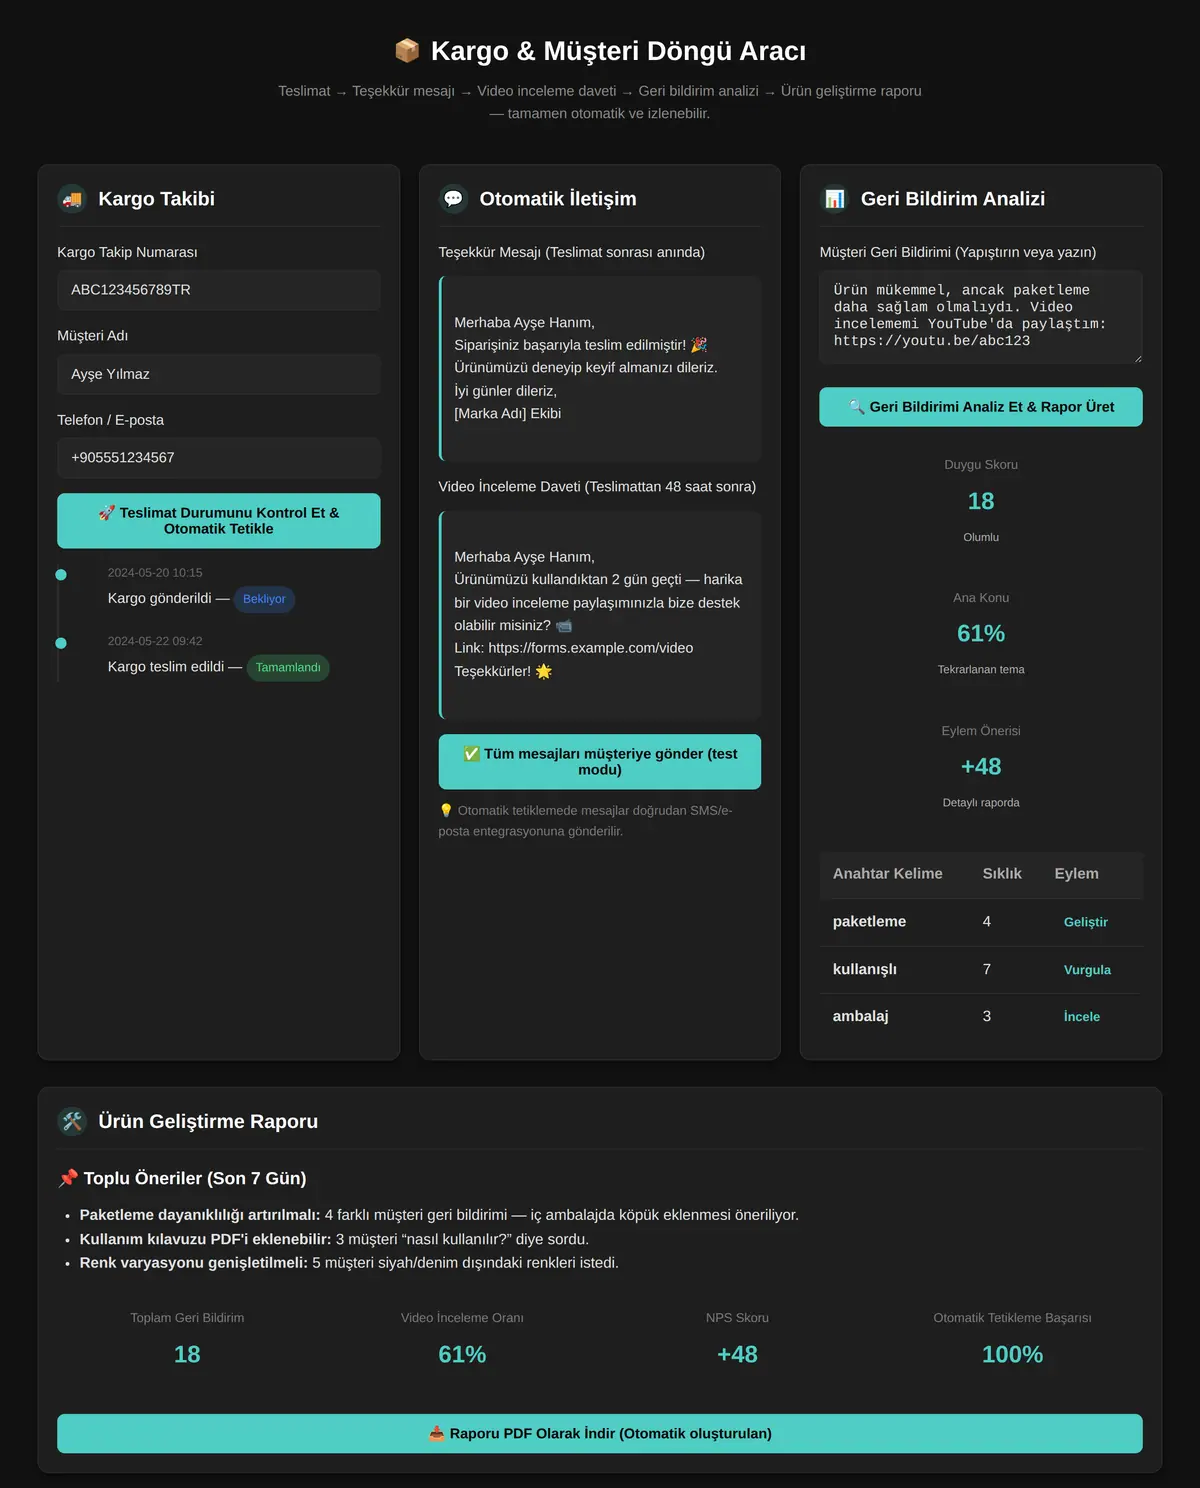Click the Tamamlandı status badge

pos(288,667)
